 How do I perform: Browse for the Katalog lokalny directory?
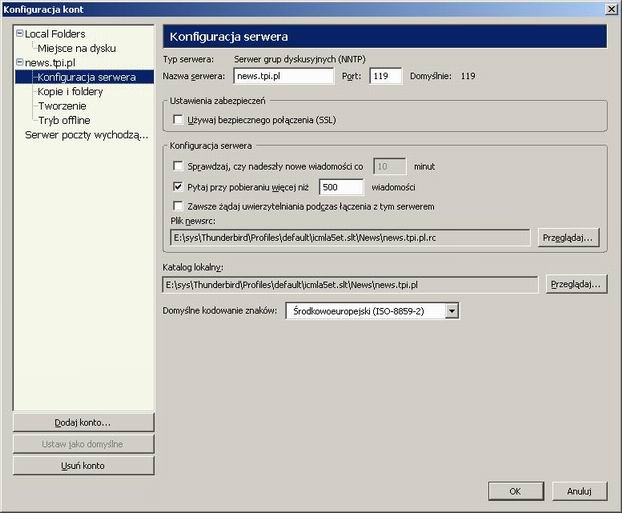tap(577, 285)
